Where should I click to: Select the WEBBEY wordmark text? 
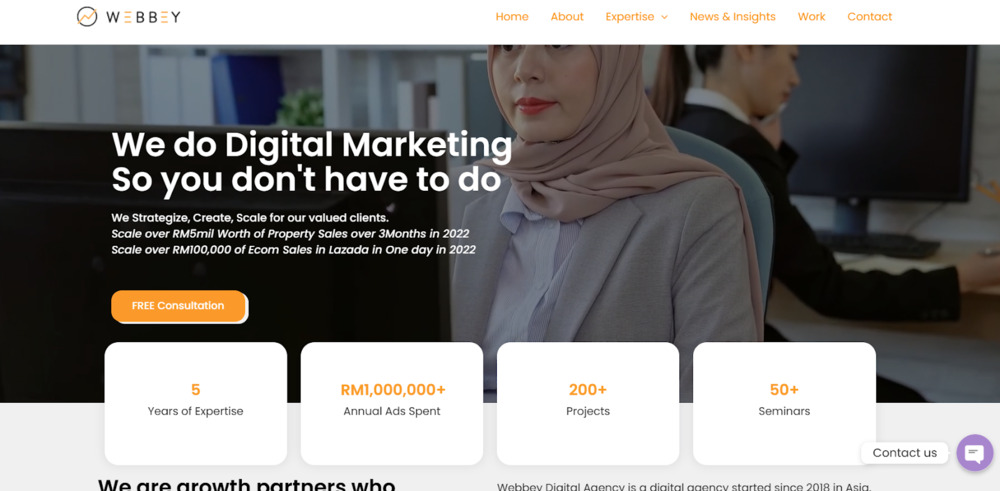pos(143,17)
